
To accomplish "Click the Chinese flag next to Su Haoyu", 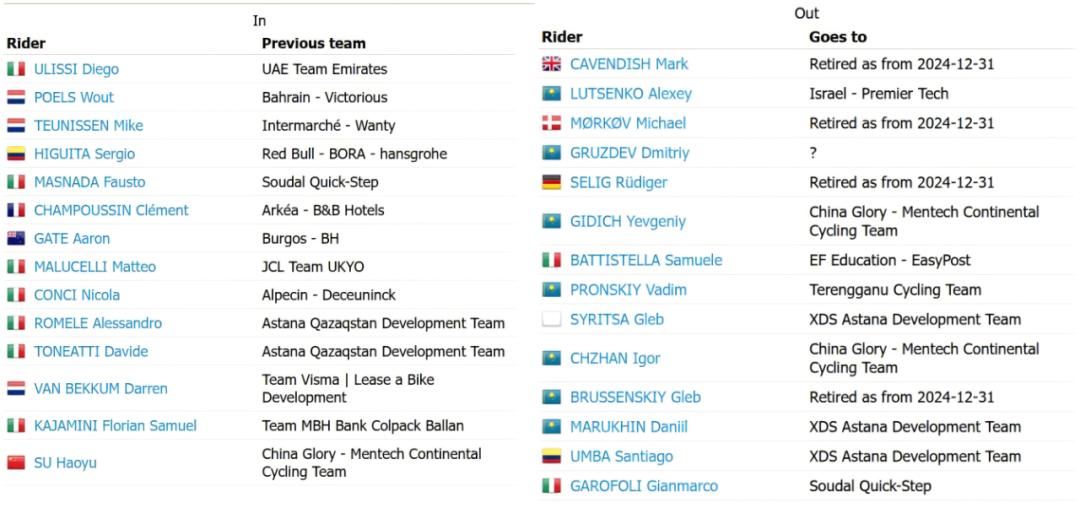I will [16, 463].
